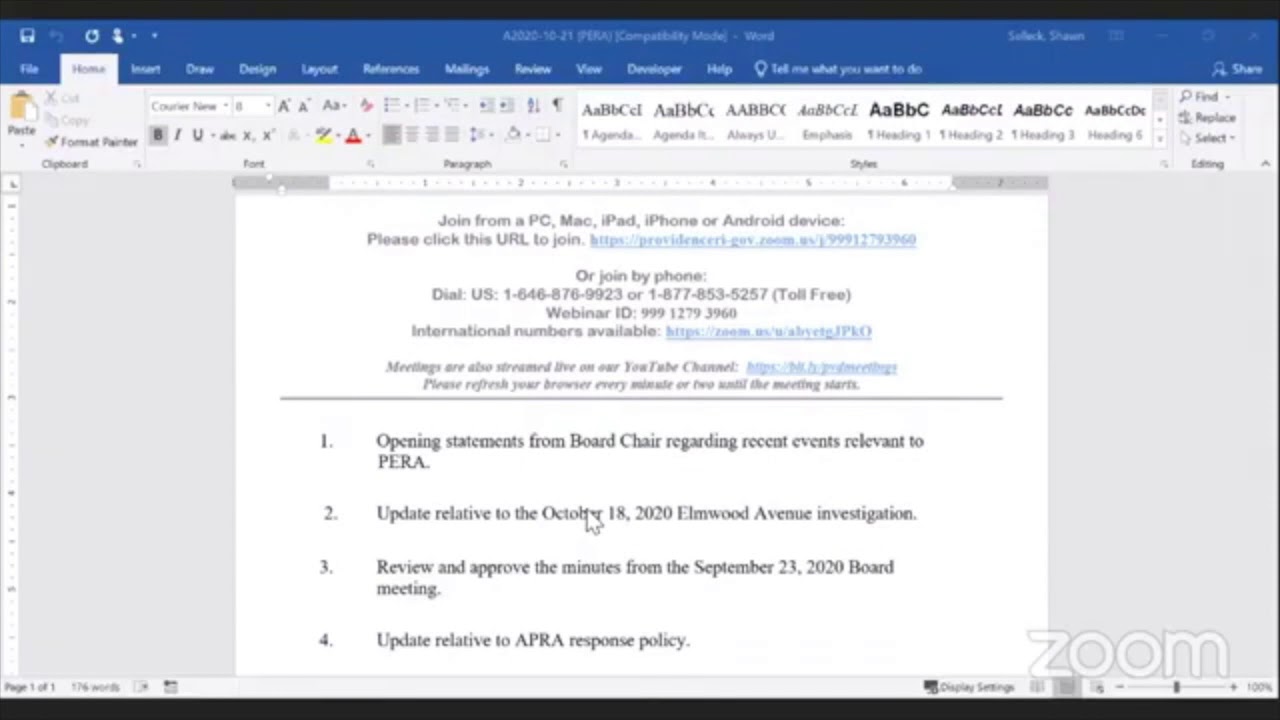Open the Insert ribbon tab

pos(145,69)
